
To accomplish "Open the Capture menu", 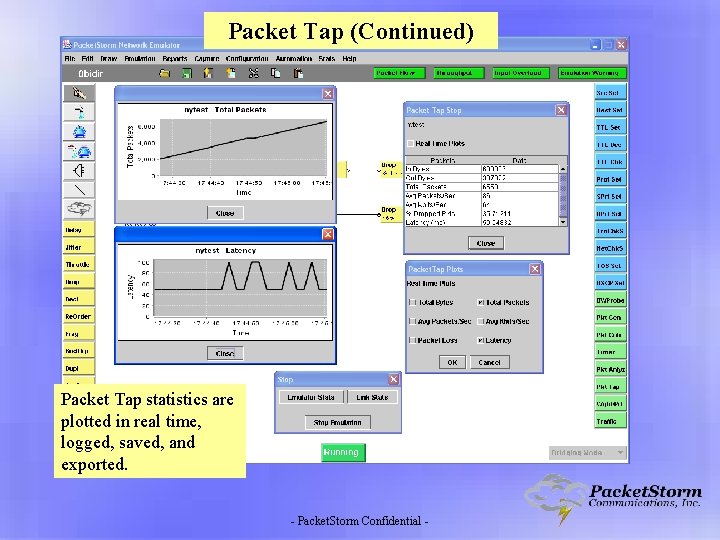I will point(207,58).
